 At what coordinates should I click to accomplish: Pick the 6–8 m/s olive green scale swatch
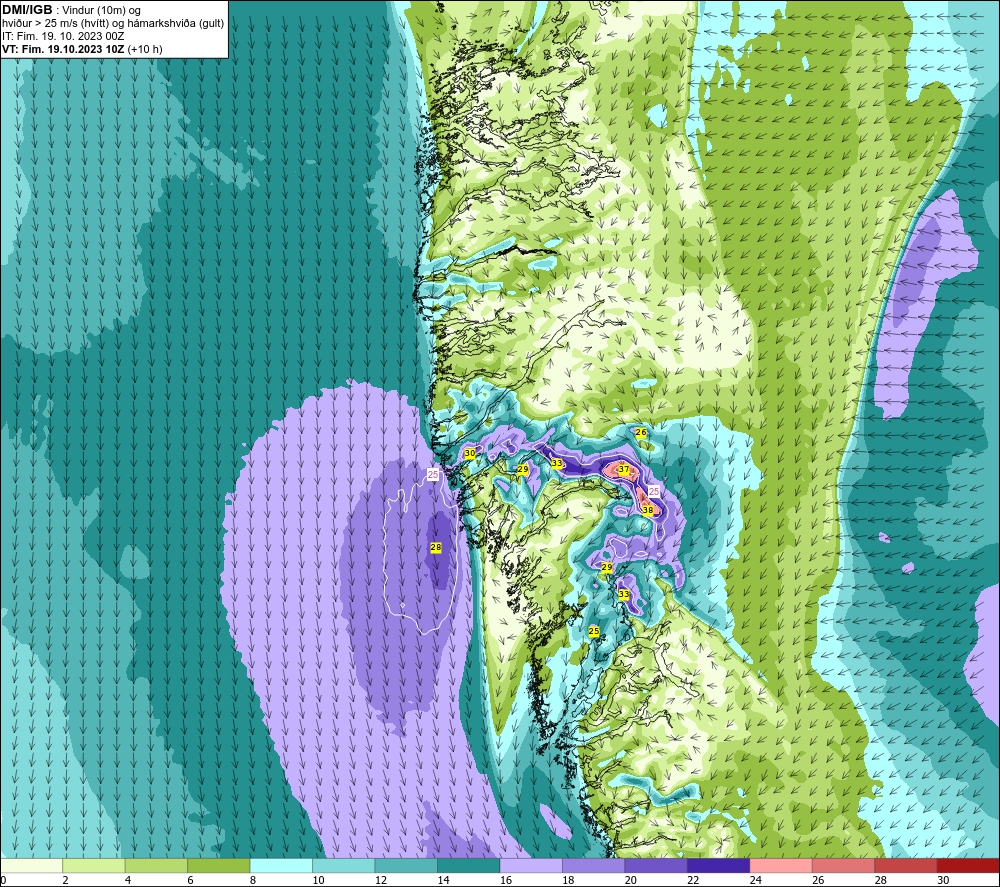(x=219, y=866)
